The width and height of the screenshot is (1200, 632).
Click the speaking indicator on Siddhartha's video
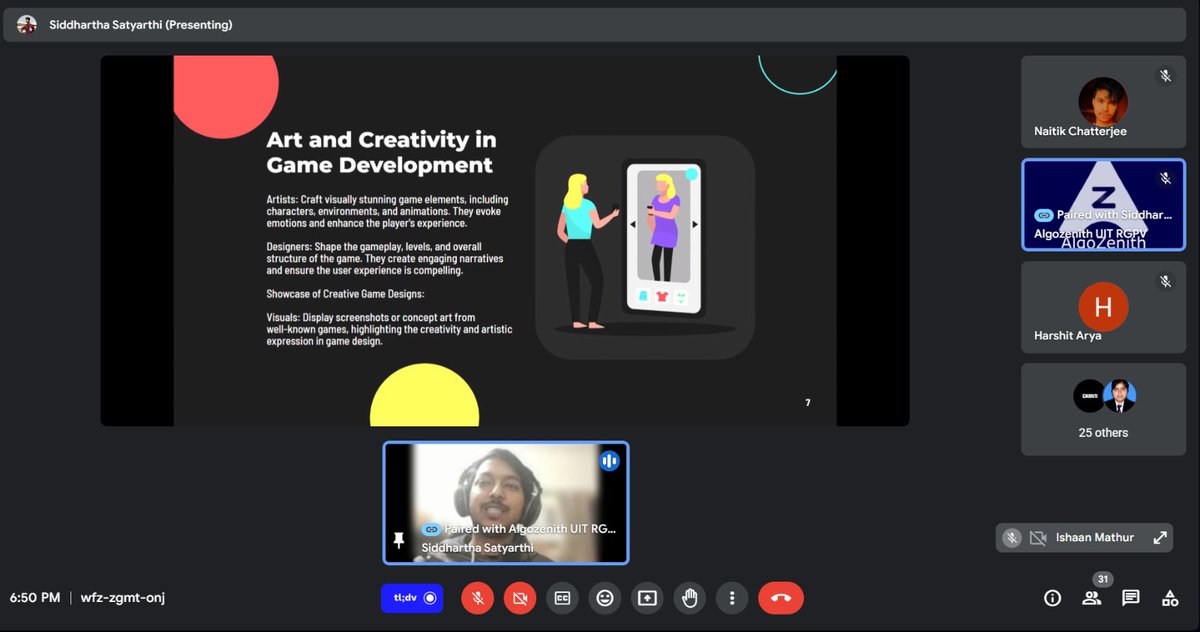(x=609, y=461)
